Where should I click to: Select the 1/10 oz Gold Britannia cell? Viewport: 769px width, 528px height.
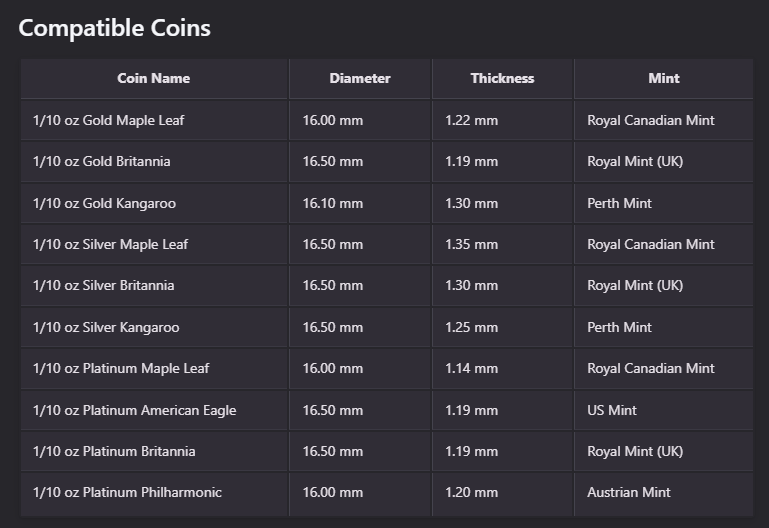[101, 161]
